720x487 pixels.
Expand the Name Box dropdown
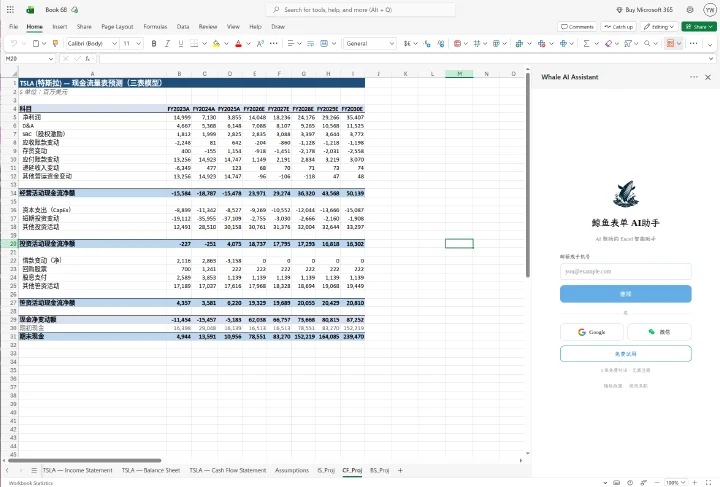51,59
